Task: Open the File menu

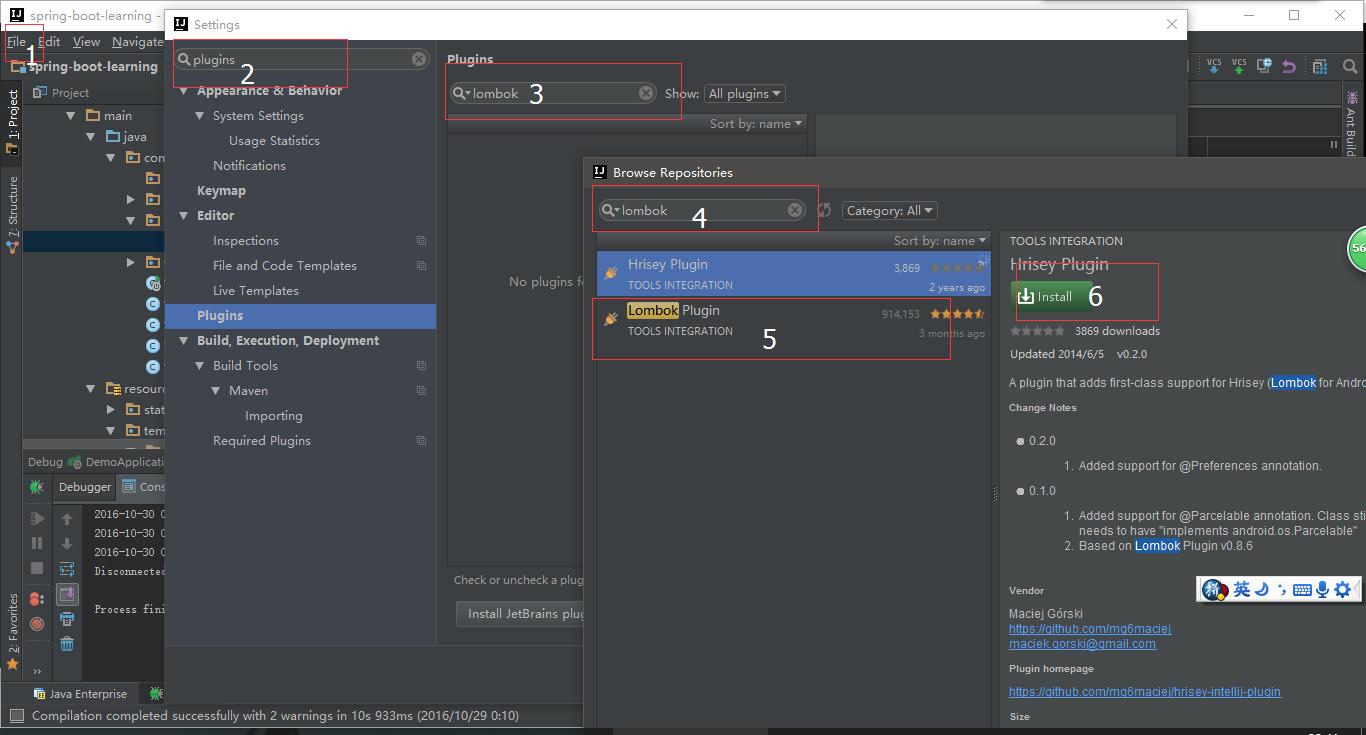Action: tap(17, 41)
